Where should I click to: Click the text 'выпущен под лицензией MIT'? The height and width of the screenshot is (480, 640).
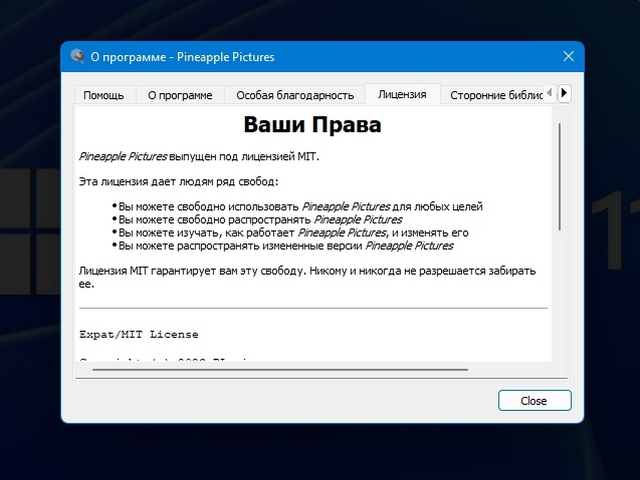243,156
